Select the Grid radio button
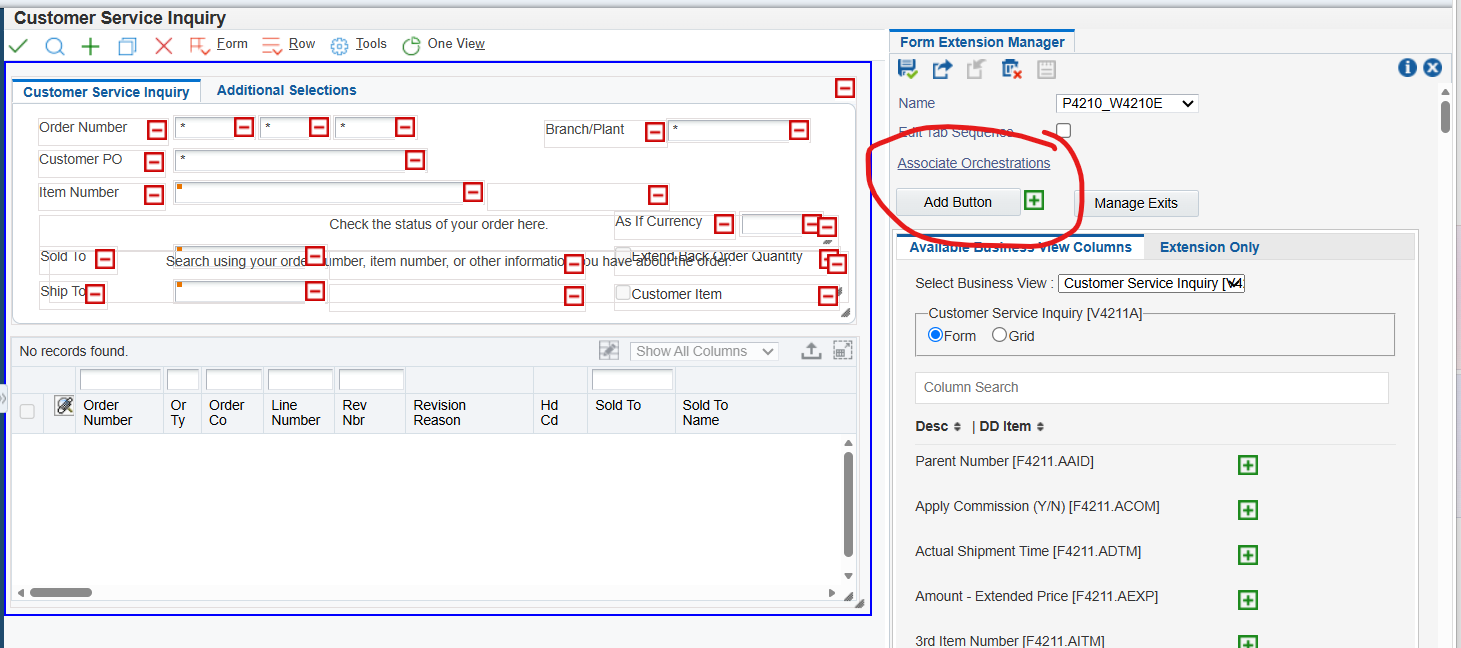This screenshot has height=648, width=1461. coord(999,335)
